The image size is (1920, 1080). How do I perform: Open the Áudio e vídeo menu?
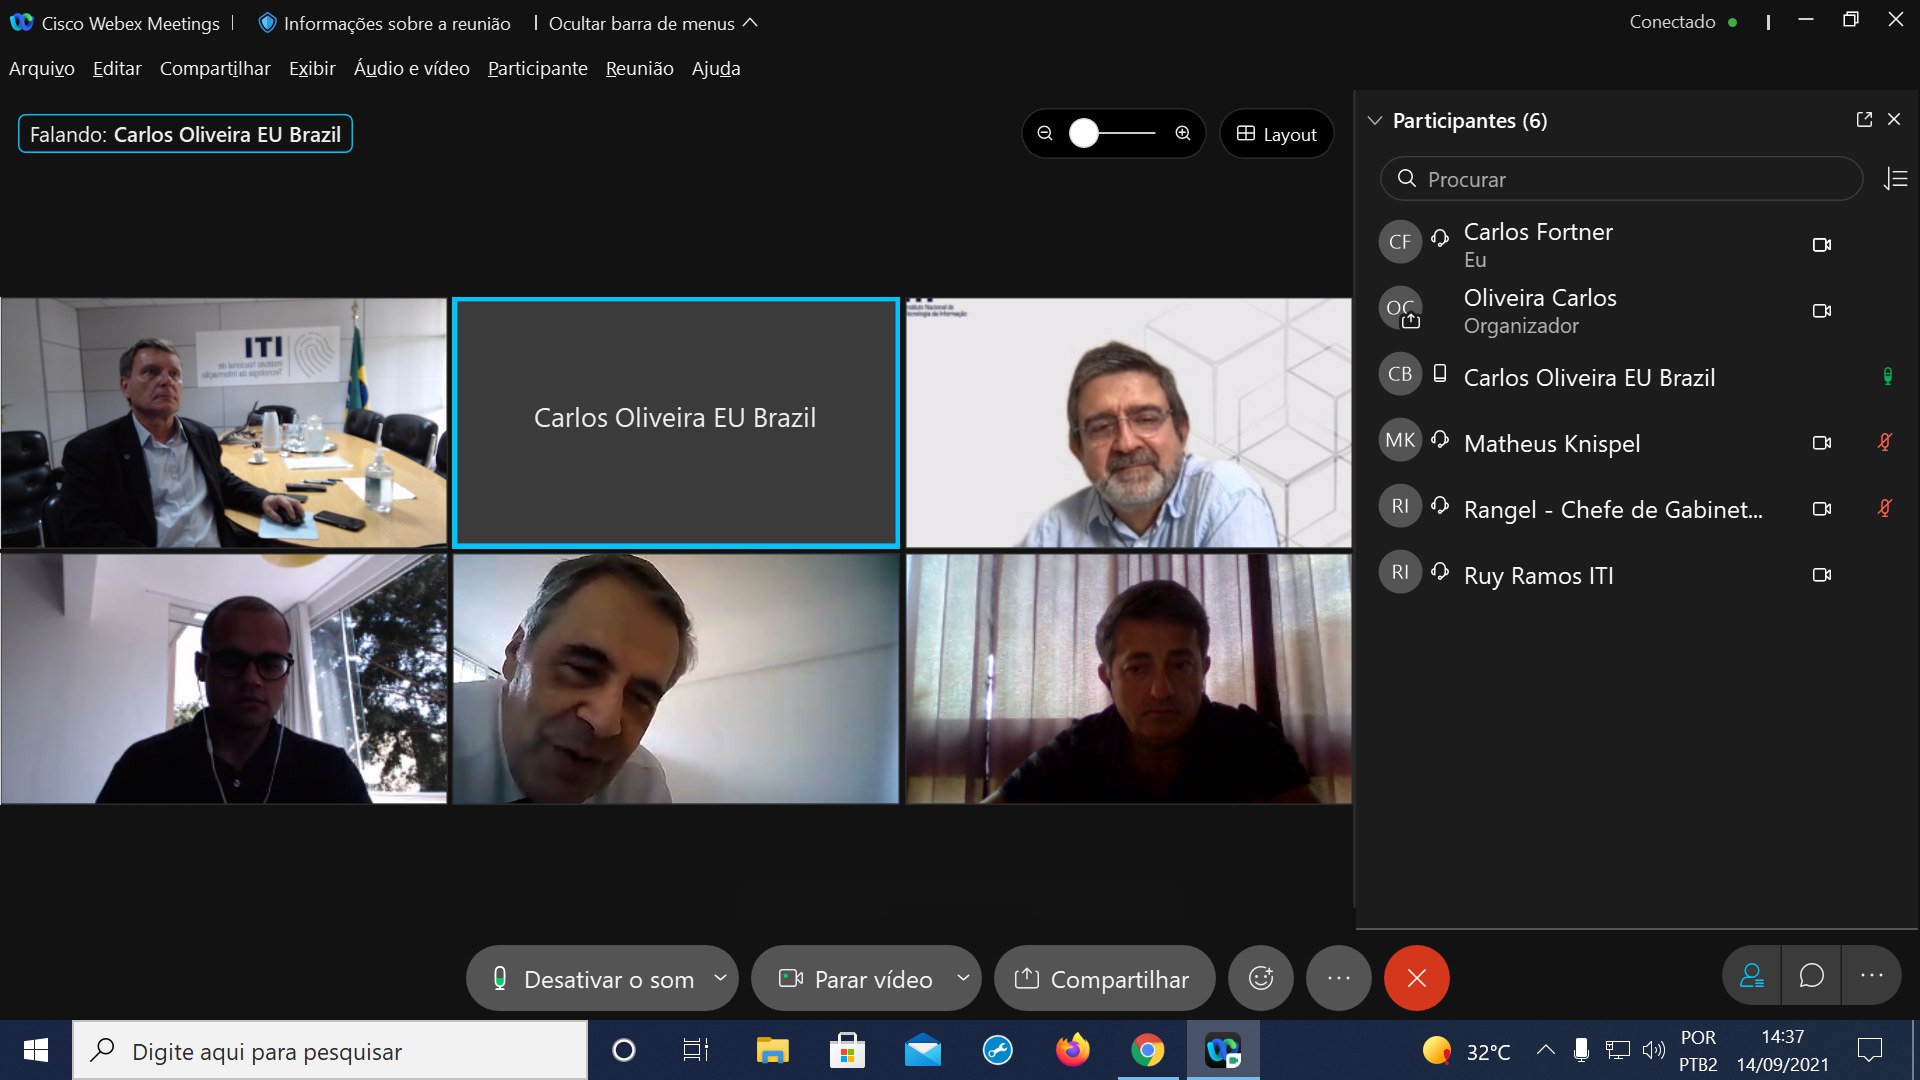[x=411, y=68]
